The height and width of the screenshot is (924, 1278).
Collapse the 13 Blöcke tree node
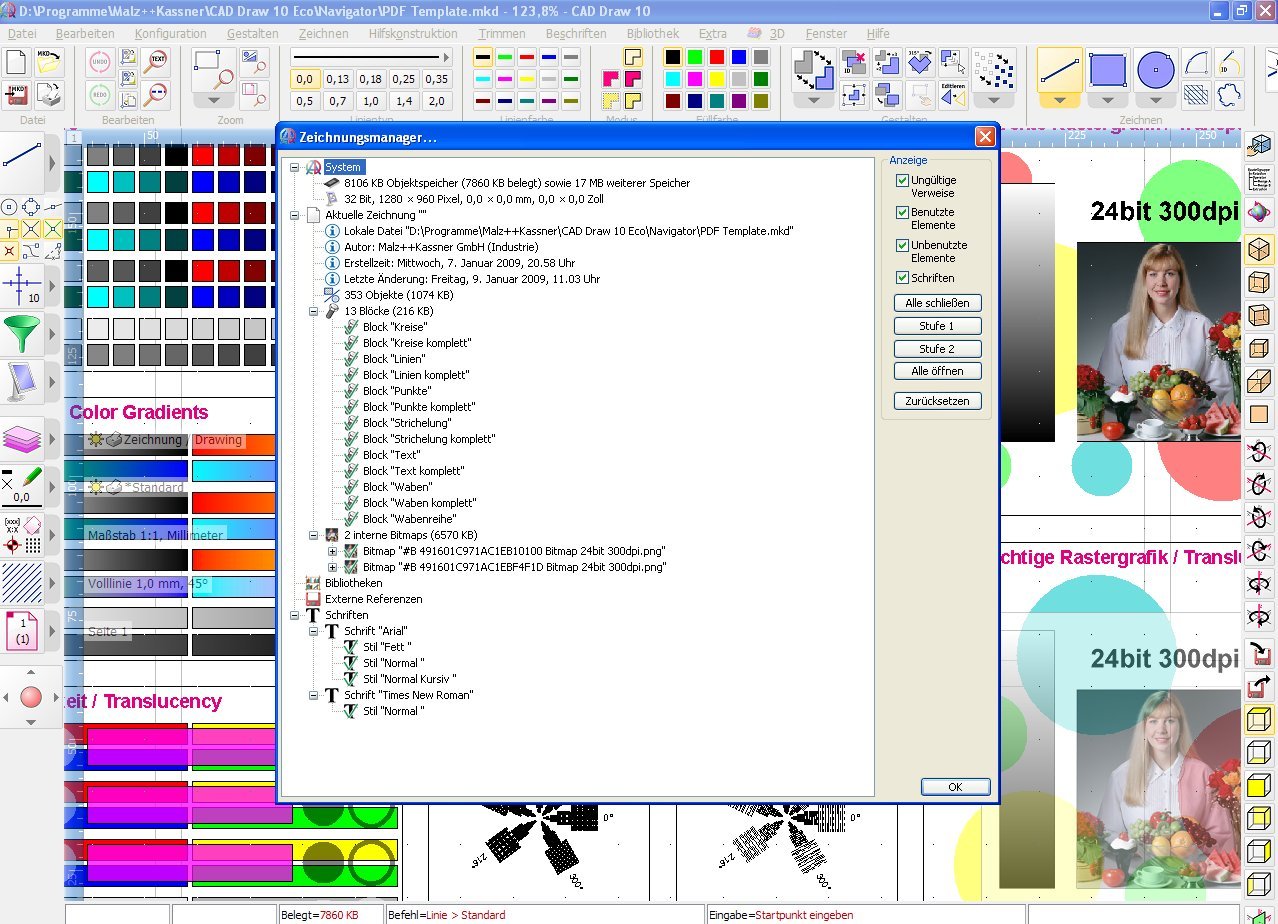point(314,311)
